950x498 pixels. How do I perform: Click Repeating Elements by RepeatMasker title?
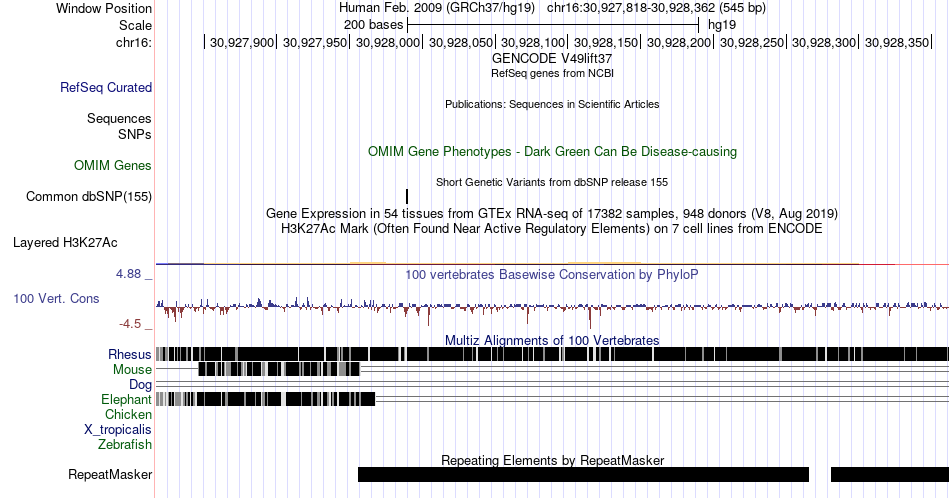[552, 460]
